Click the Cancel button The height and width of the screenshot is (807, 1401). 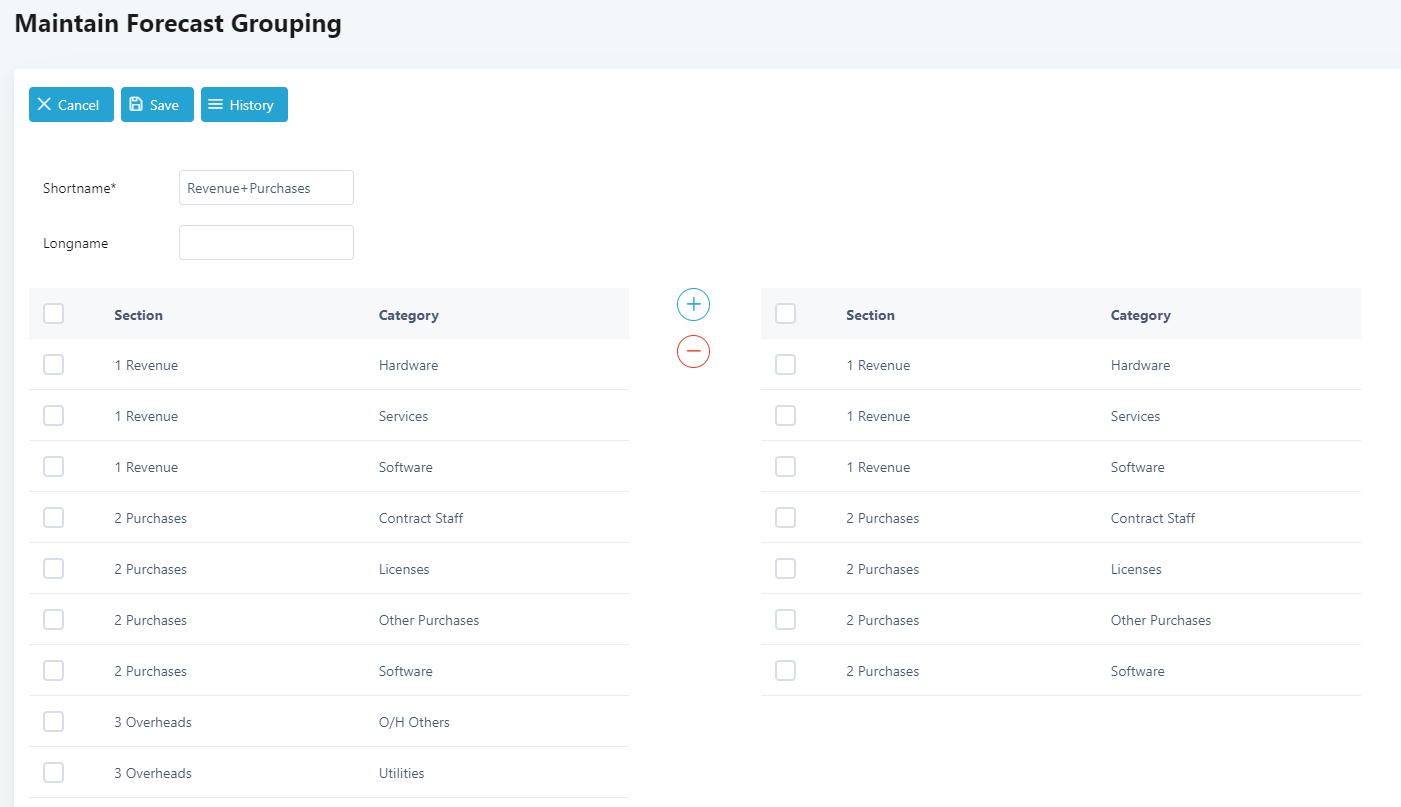(x=71, y=105)
